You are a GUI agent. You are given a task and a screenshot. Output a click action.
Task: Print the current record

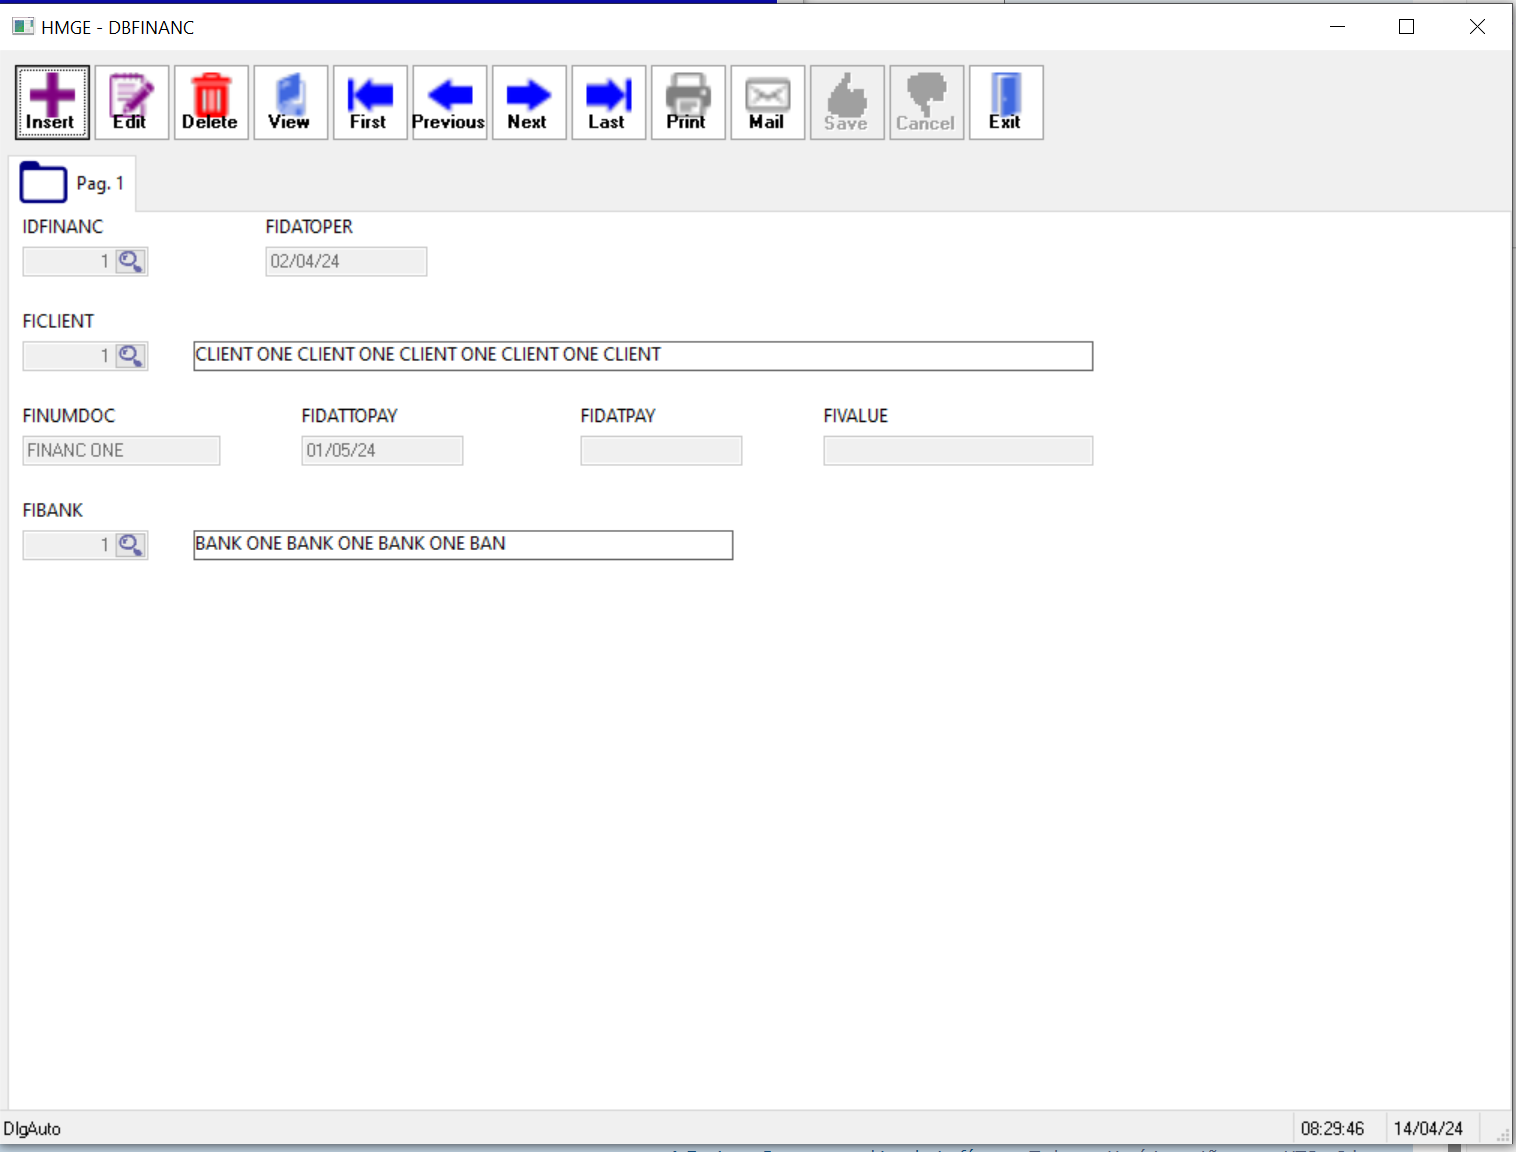pyautogui.click(x=688, y=102)
